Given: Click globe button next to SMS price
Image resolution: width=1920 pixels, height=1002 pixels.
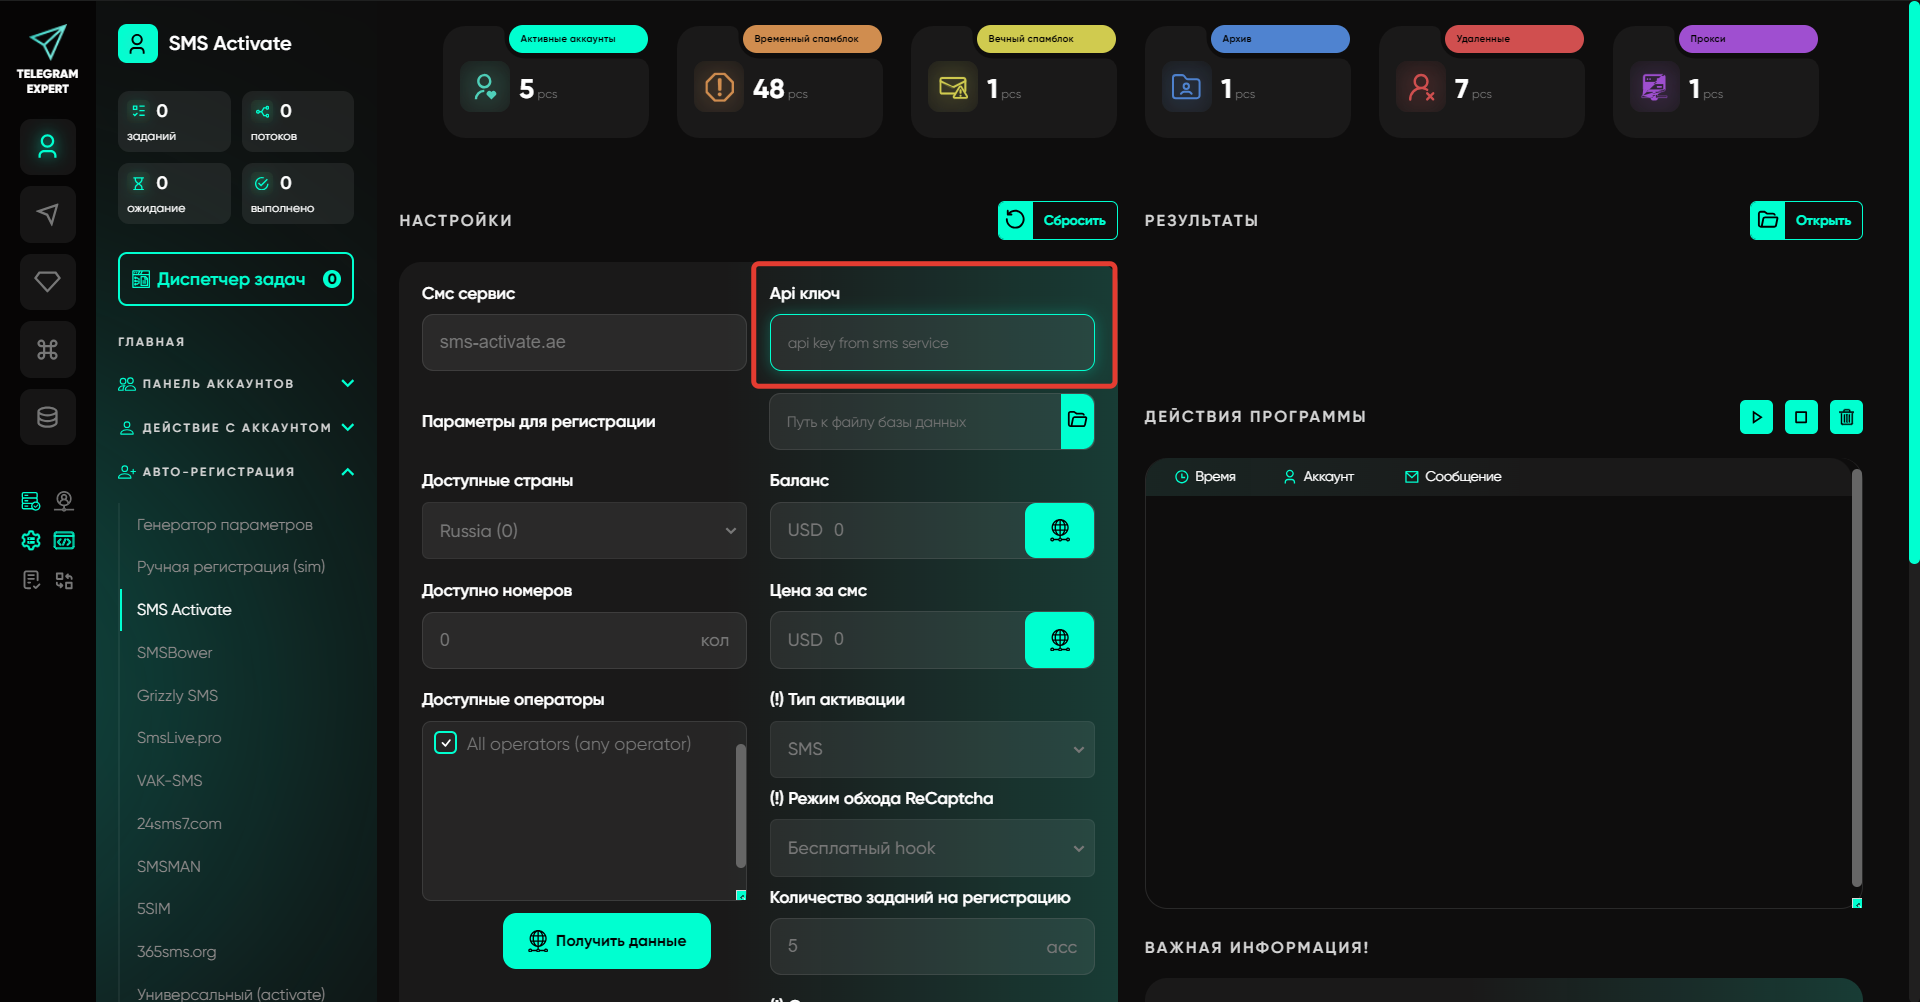Looking at the screenshot, I should tap(1059, 640).
